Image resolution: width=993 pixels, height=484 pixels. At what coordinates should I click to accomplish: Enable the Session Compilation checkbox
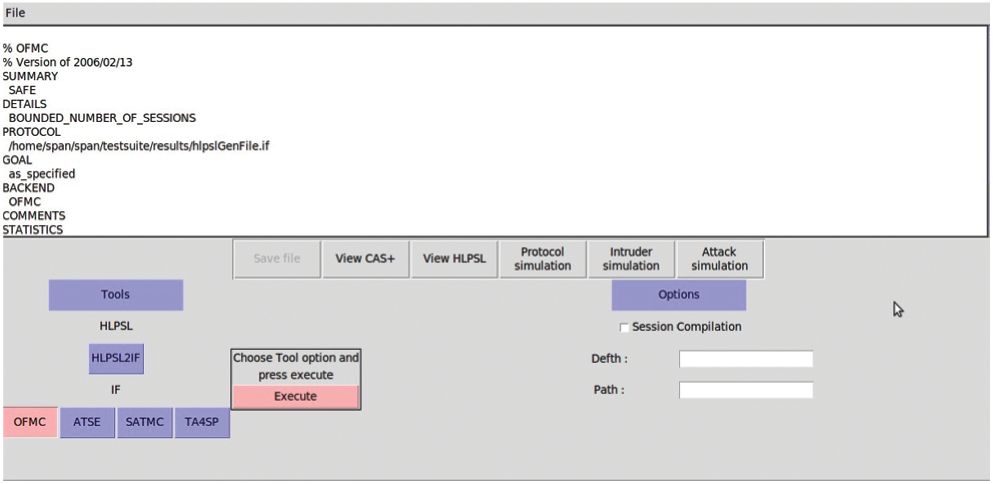point(625,328)
